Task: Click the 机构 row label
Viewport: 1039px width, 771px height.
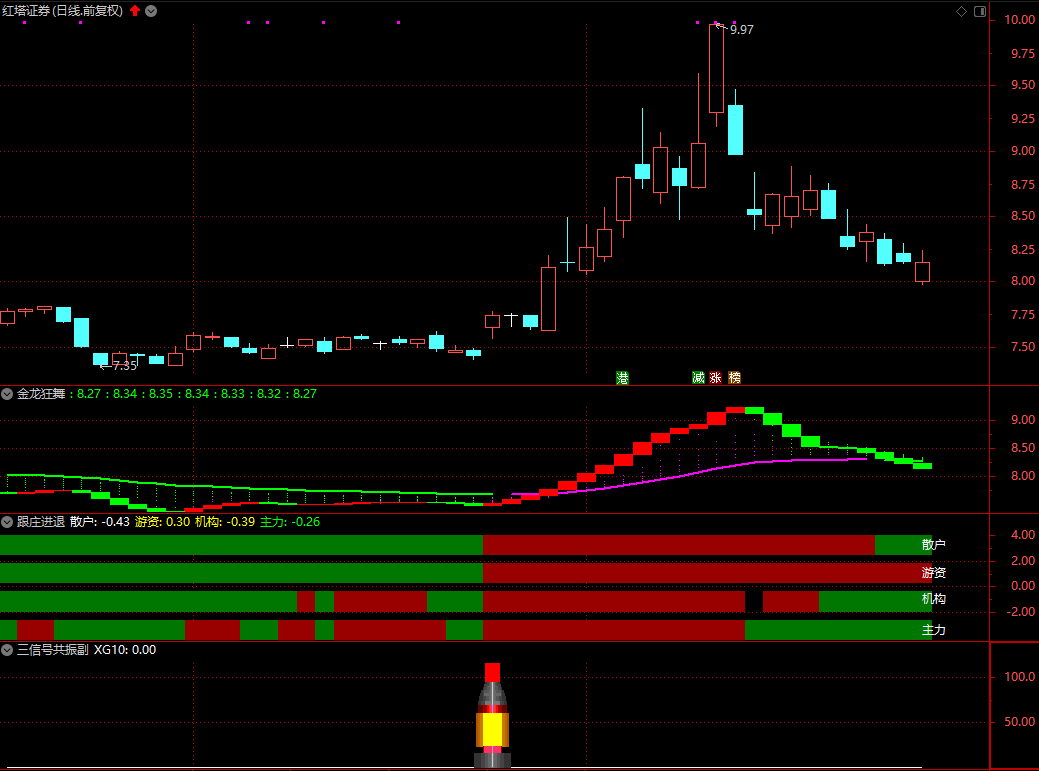Action: pos(934,599)
